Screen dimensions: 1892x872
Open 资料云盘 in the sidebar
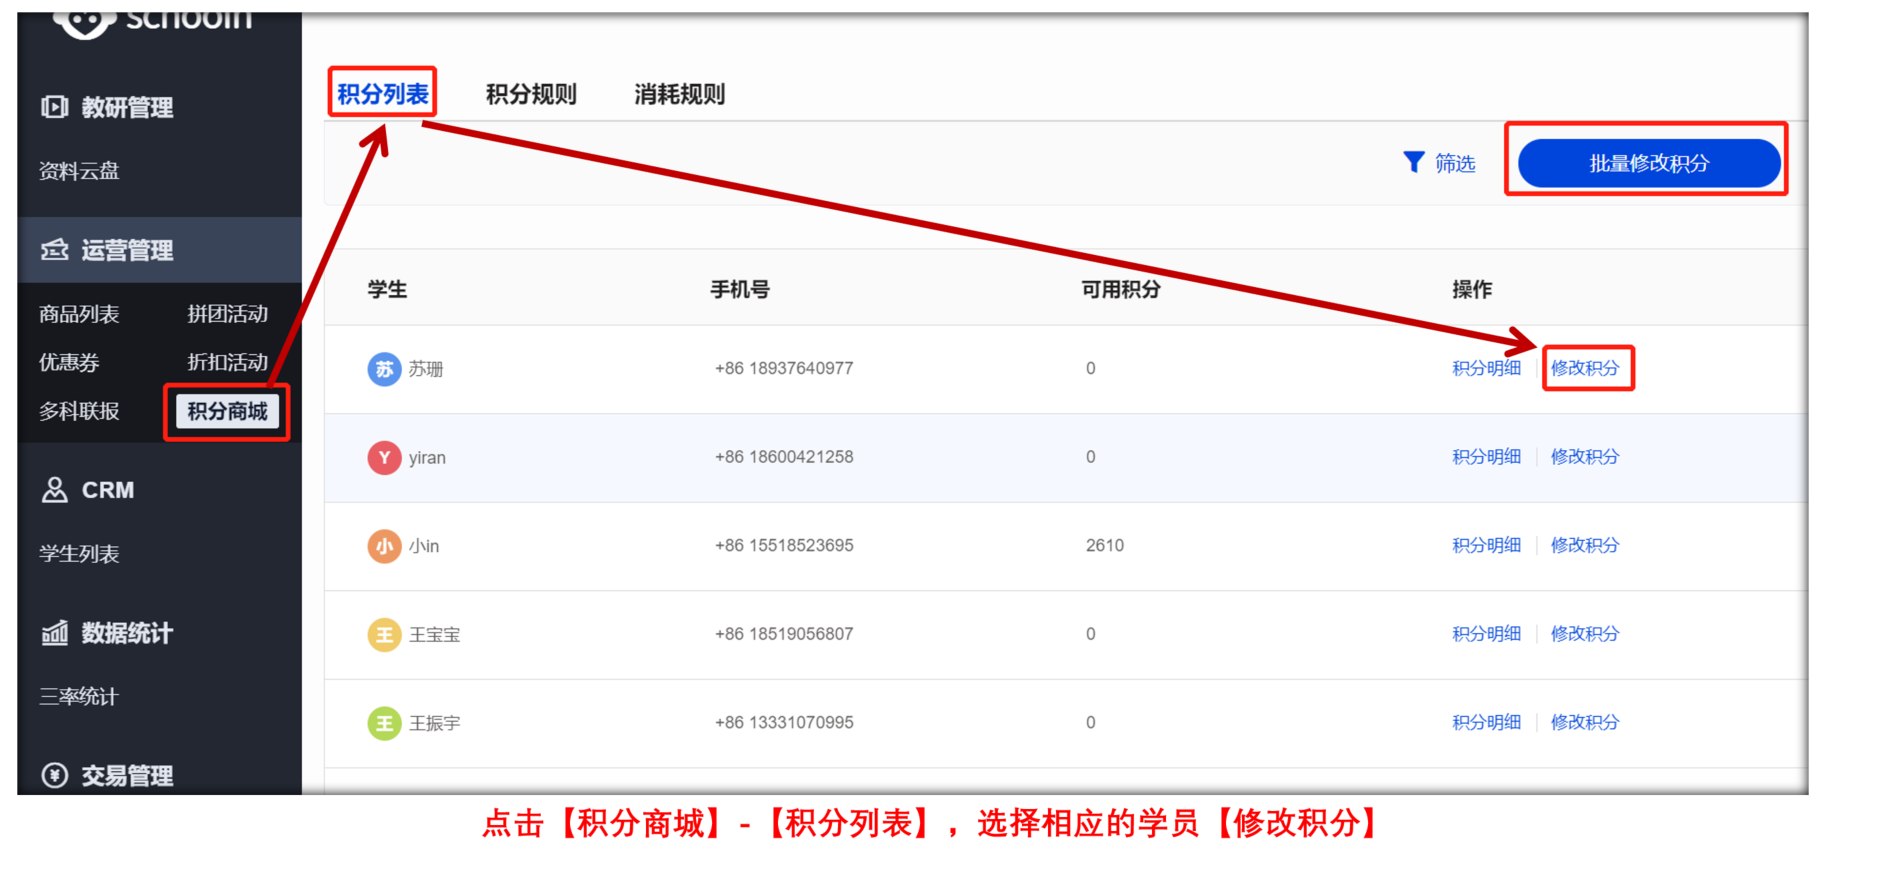click(79, 171)
